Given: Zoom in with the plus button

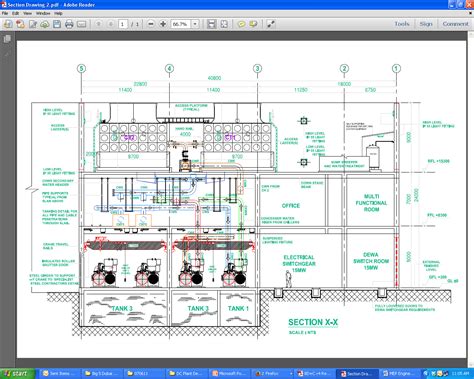Looking at the screenshot, I should 163,24.
